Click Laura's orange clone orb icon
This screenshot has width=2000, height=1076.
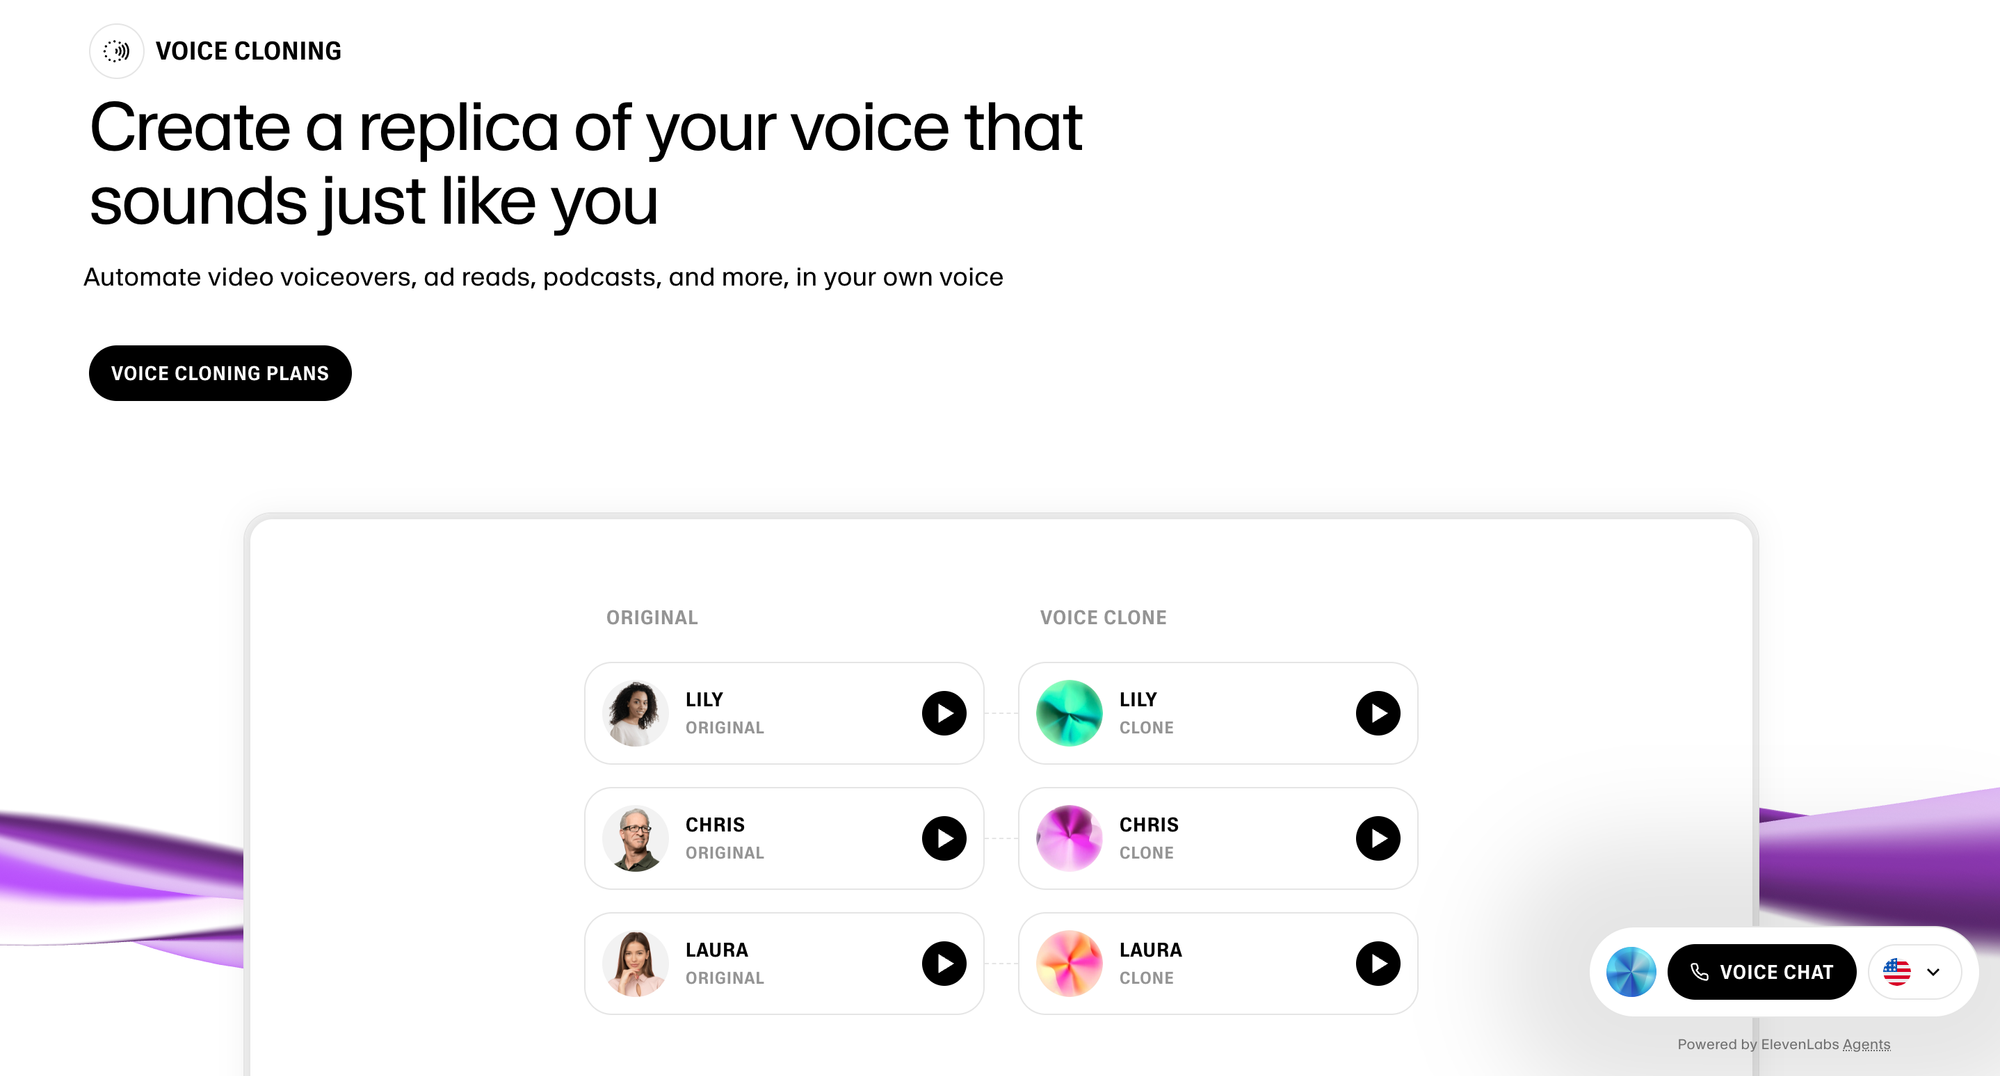point(1068,963)
